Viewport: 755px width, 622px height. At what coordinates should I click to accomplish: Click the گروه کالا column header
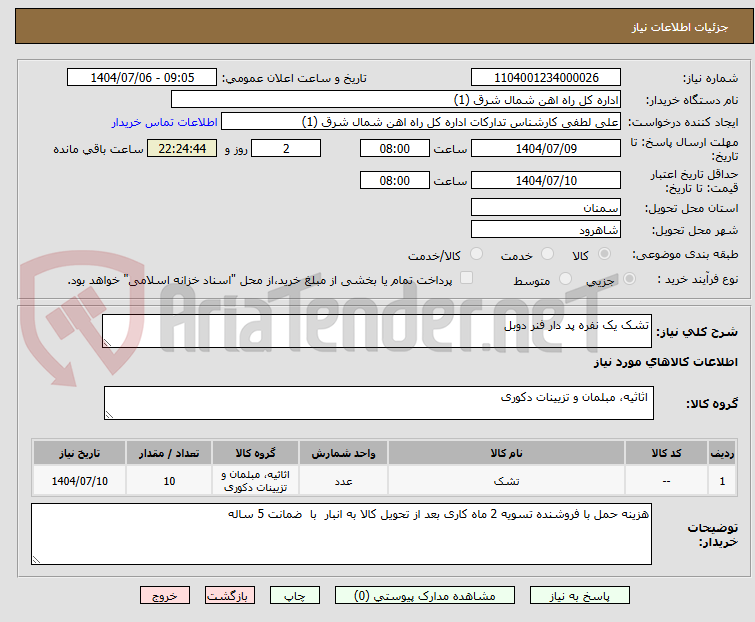(256, 453)
